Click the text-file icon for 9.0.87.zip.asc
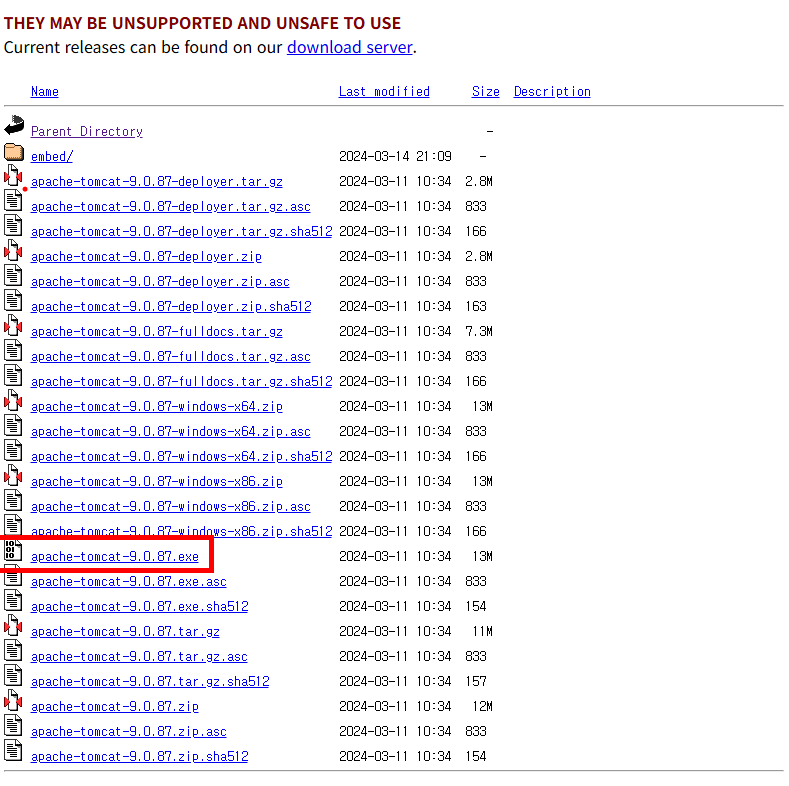Viewport: 789px width, 786px height. point(13,725)
